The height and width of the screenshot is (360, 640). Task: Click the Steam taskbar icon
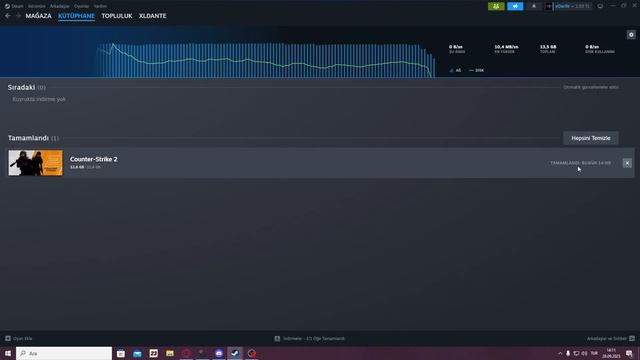235,353
